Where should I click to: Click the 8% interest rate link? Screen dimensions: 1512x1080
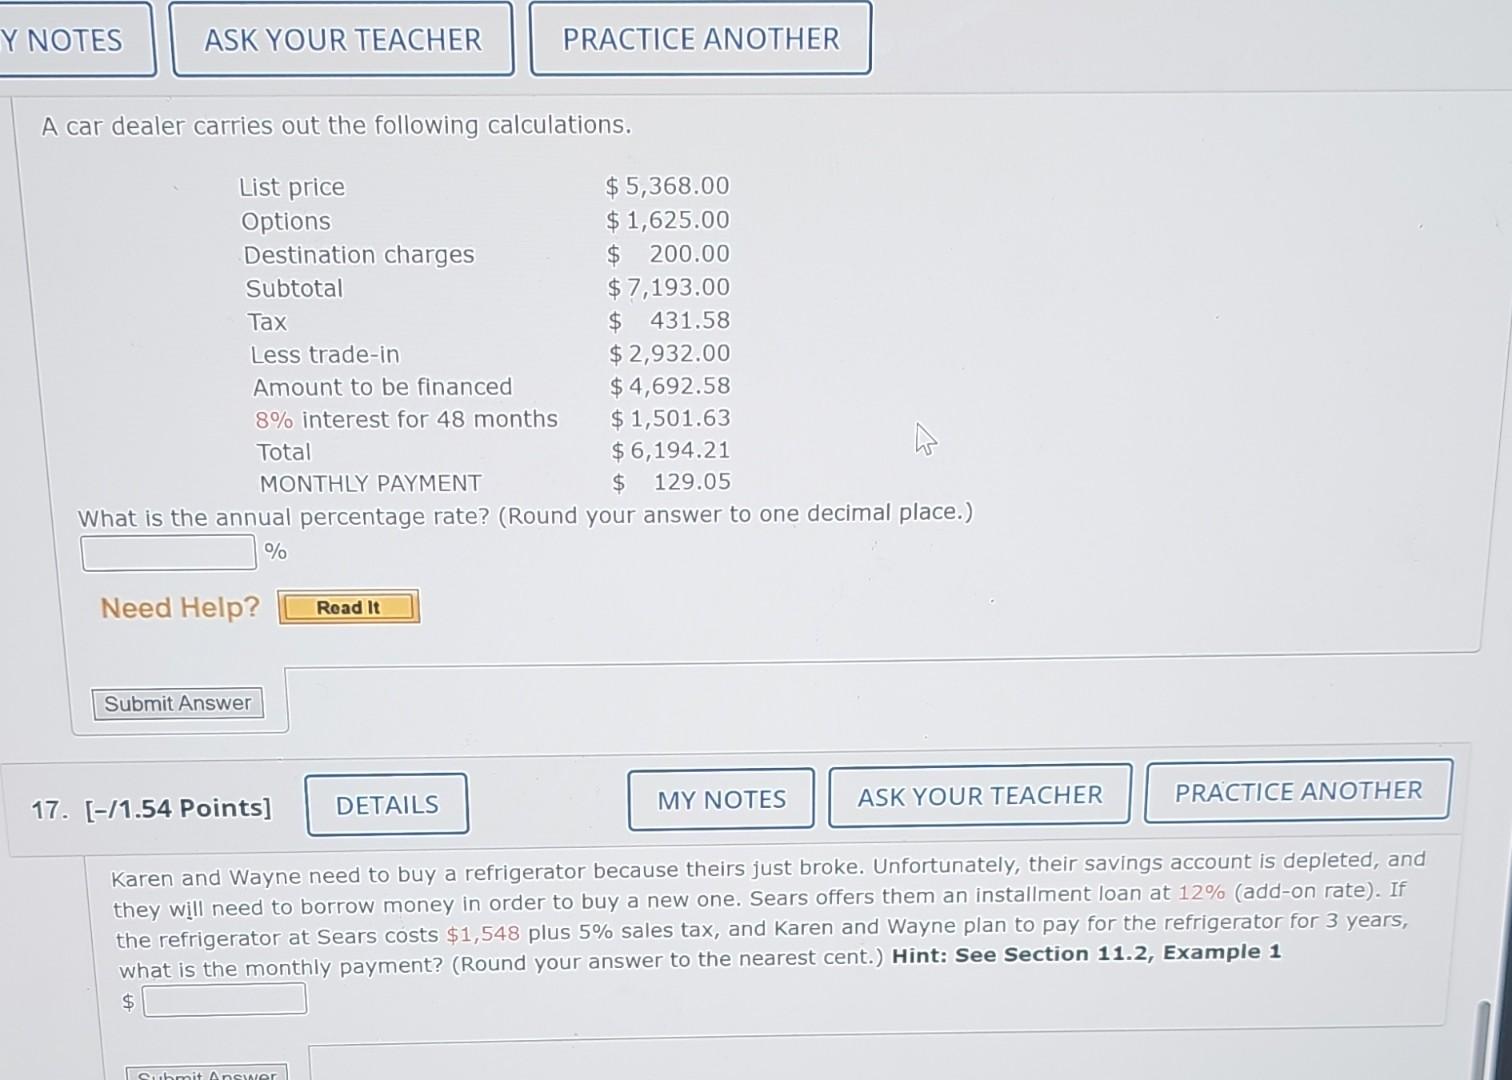click(274, 420)
